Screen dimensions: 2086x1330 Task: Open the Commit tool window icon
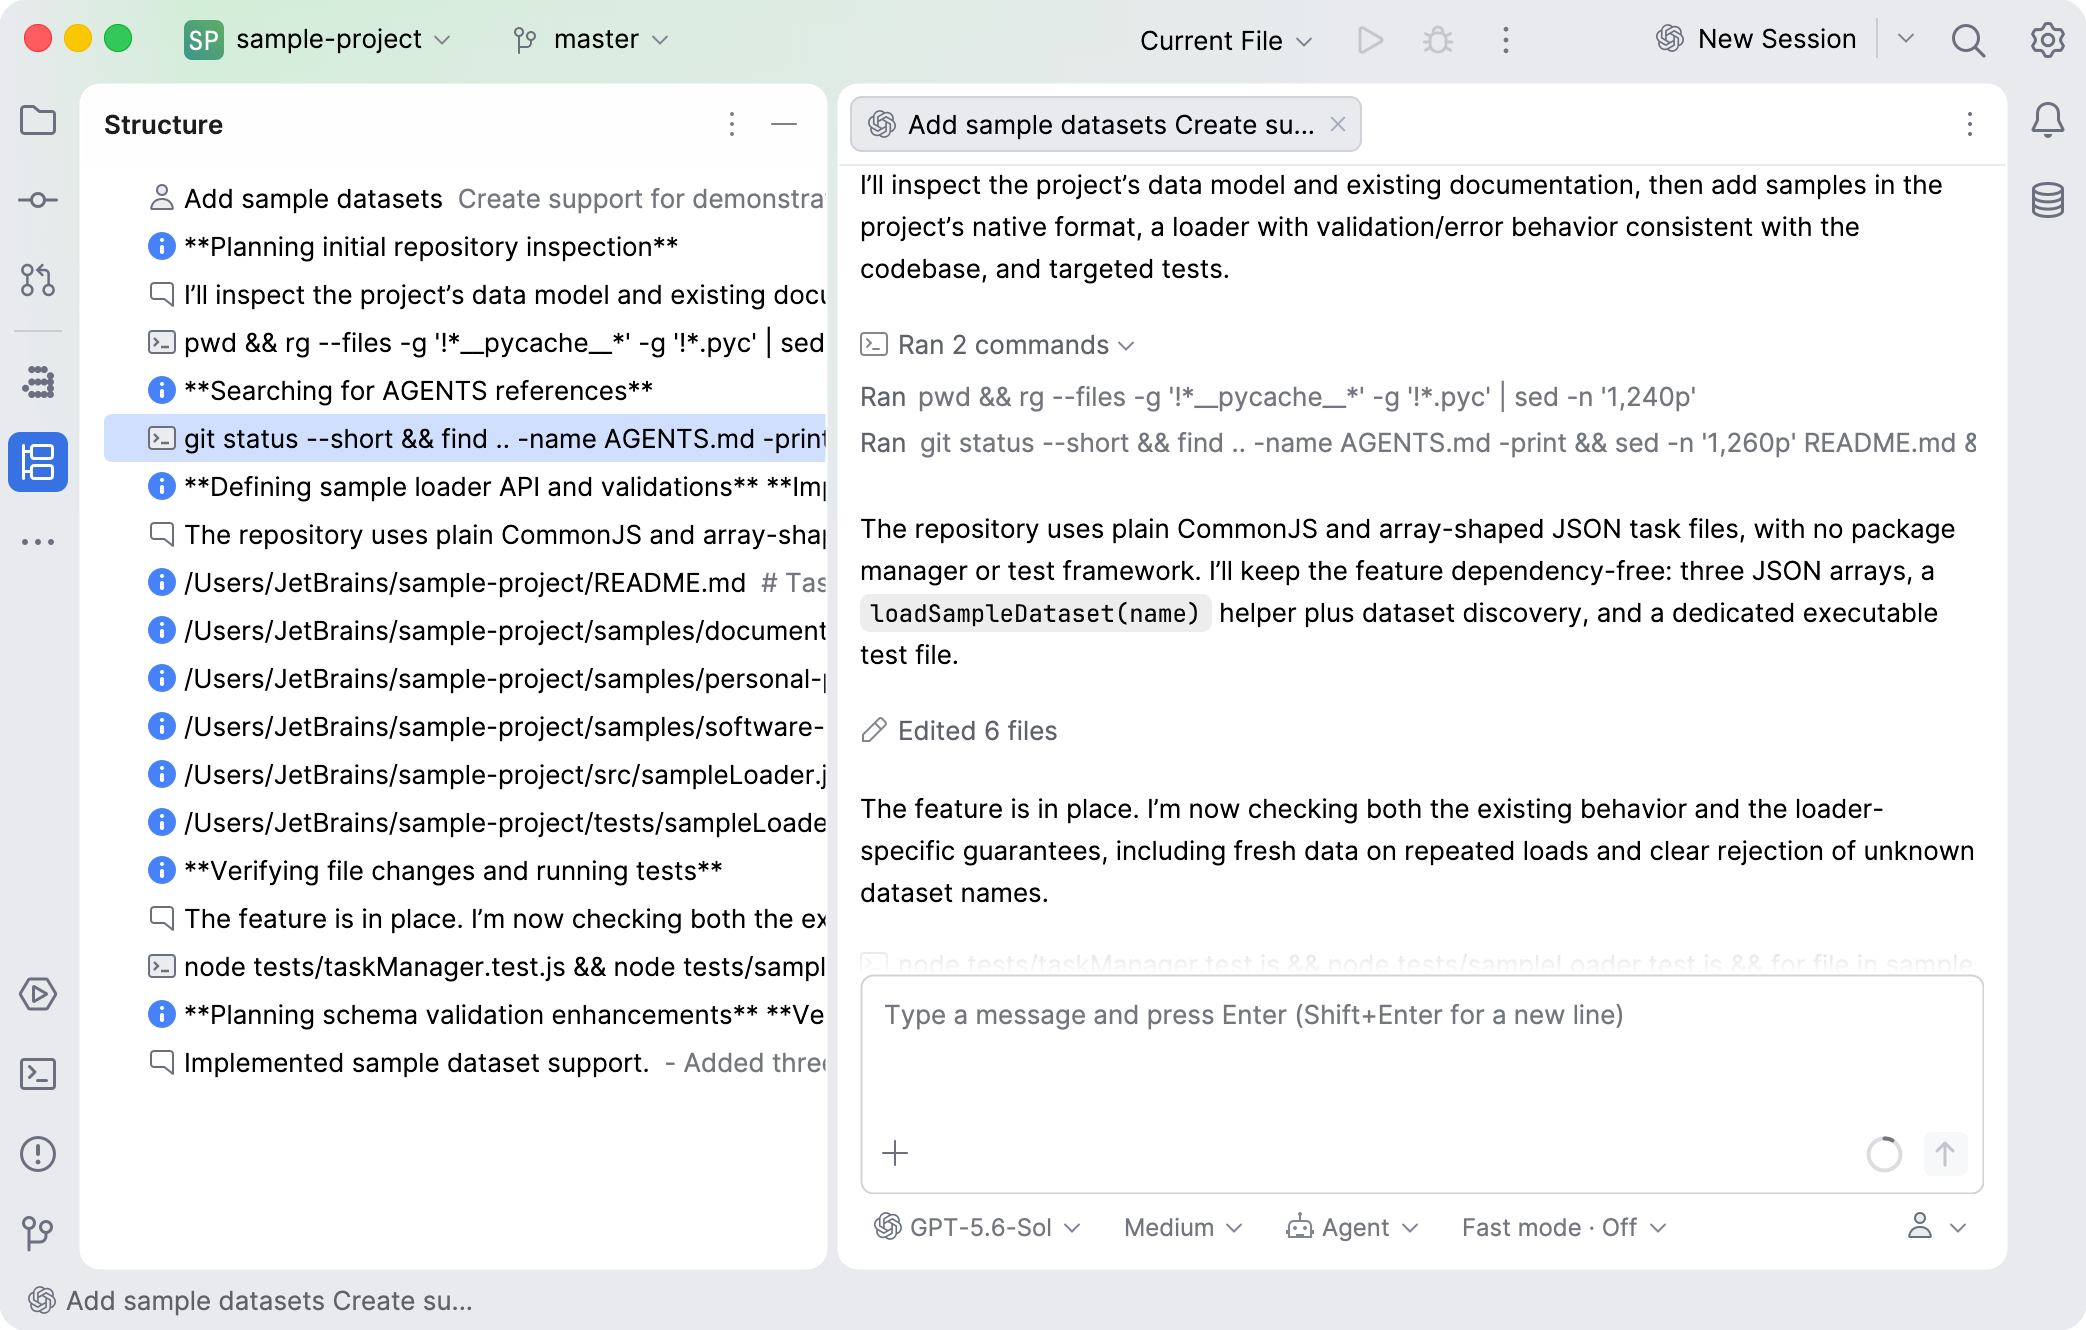(38, 200)
